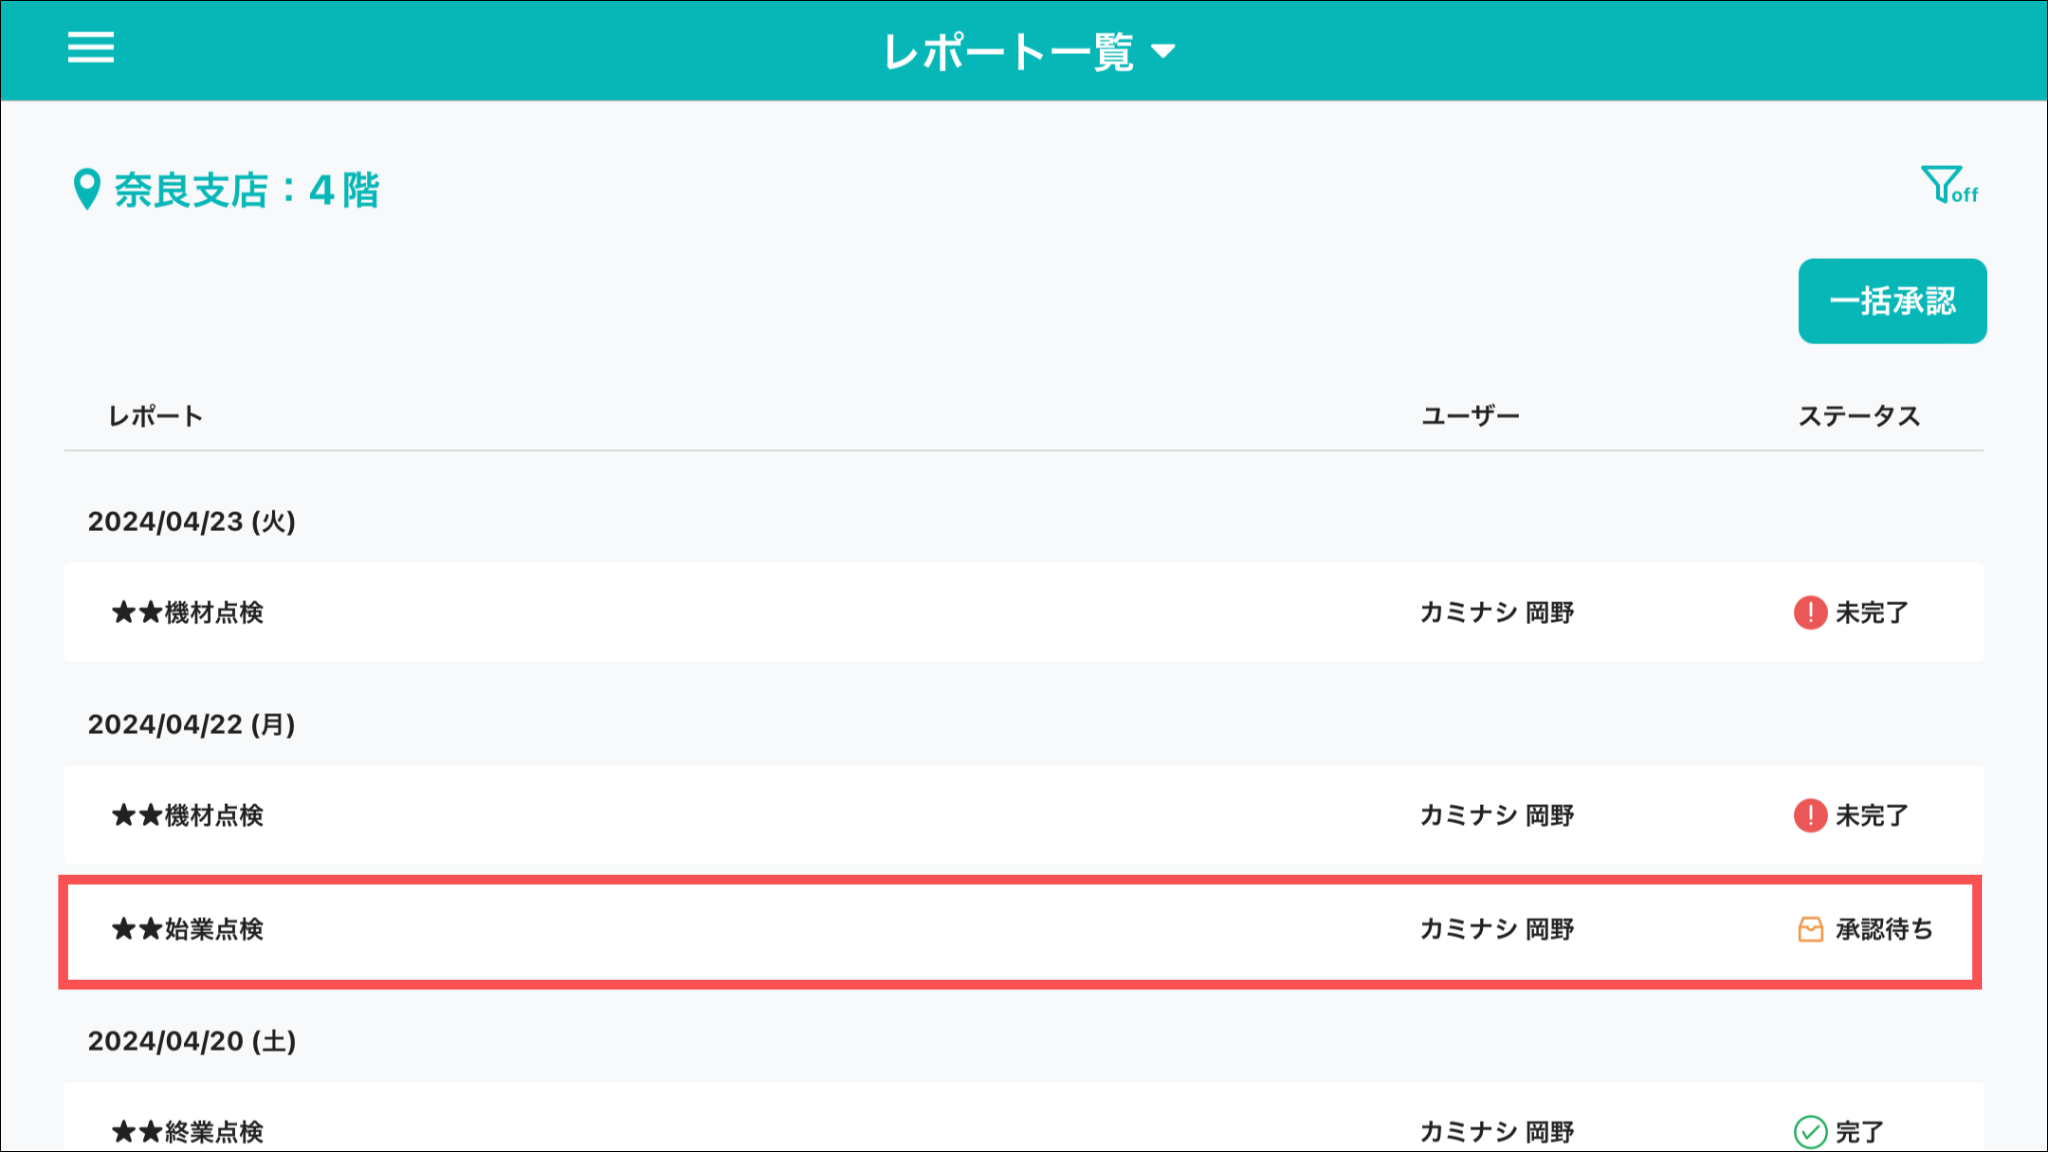This screenshot has height=1152, width=2048.
Task: Click the 承認待ち status text
Action: [x=1884, y=930]
